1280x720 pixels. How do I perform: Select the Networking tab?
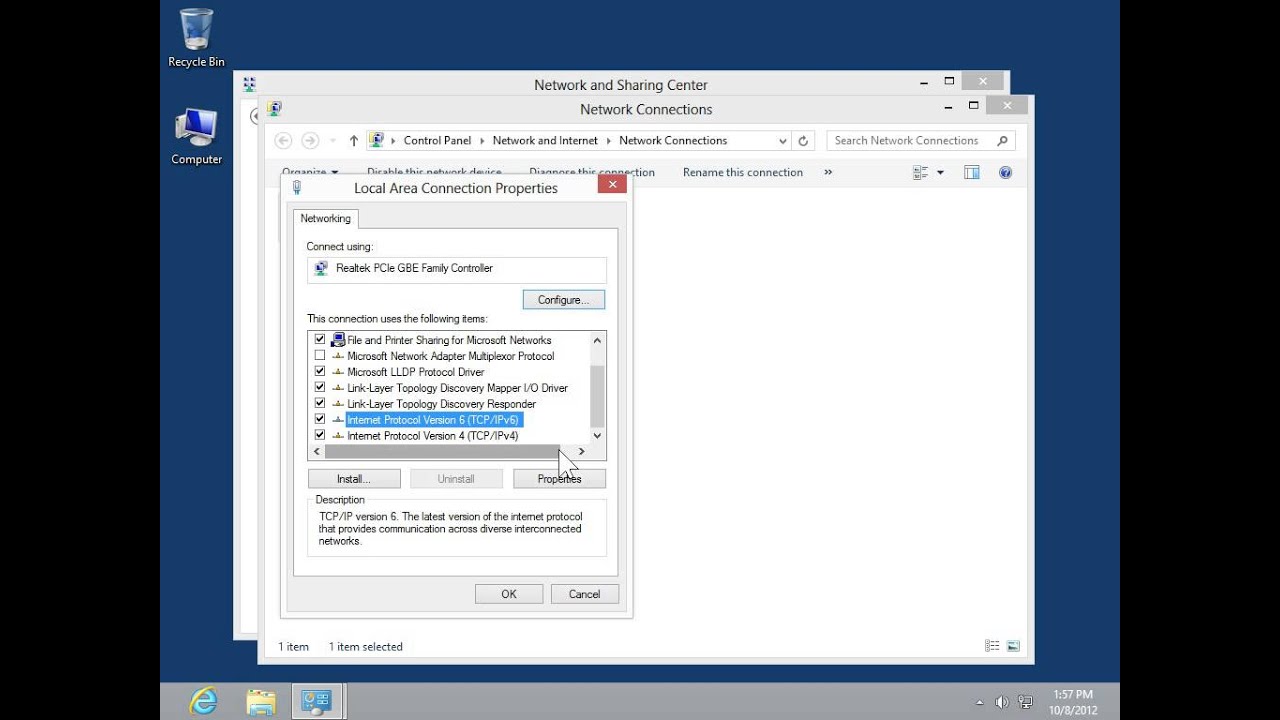[x=325, y=219]
